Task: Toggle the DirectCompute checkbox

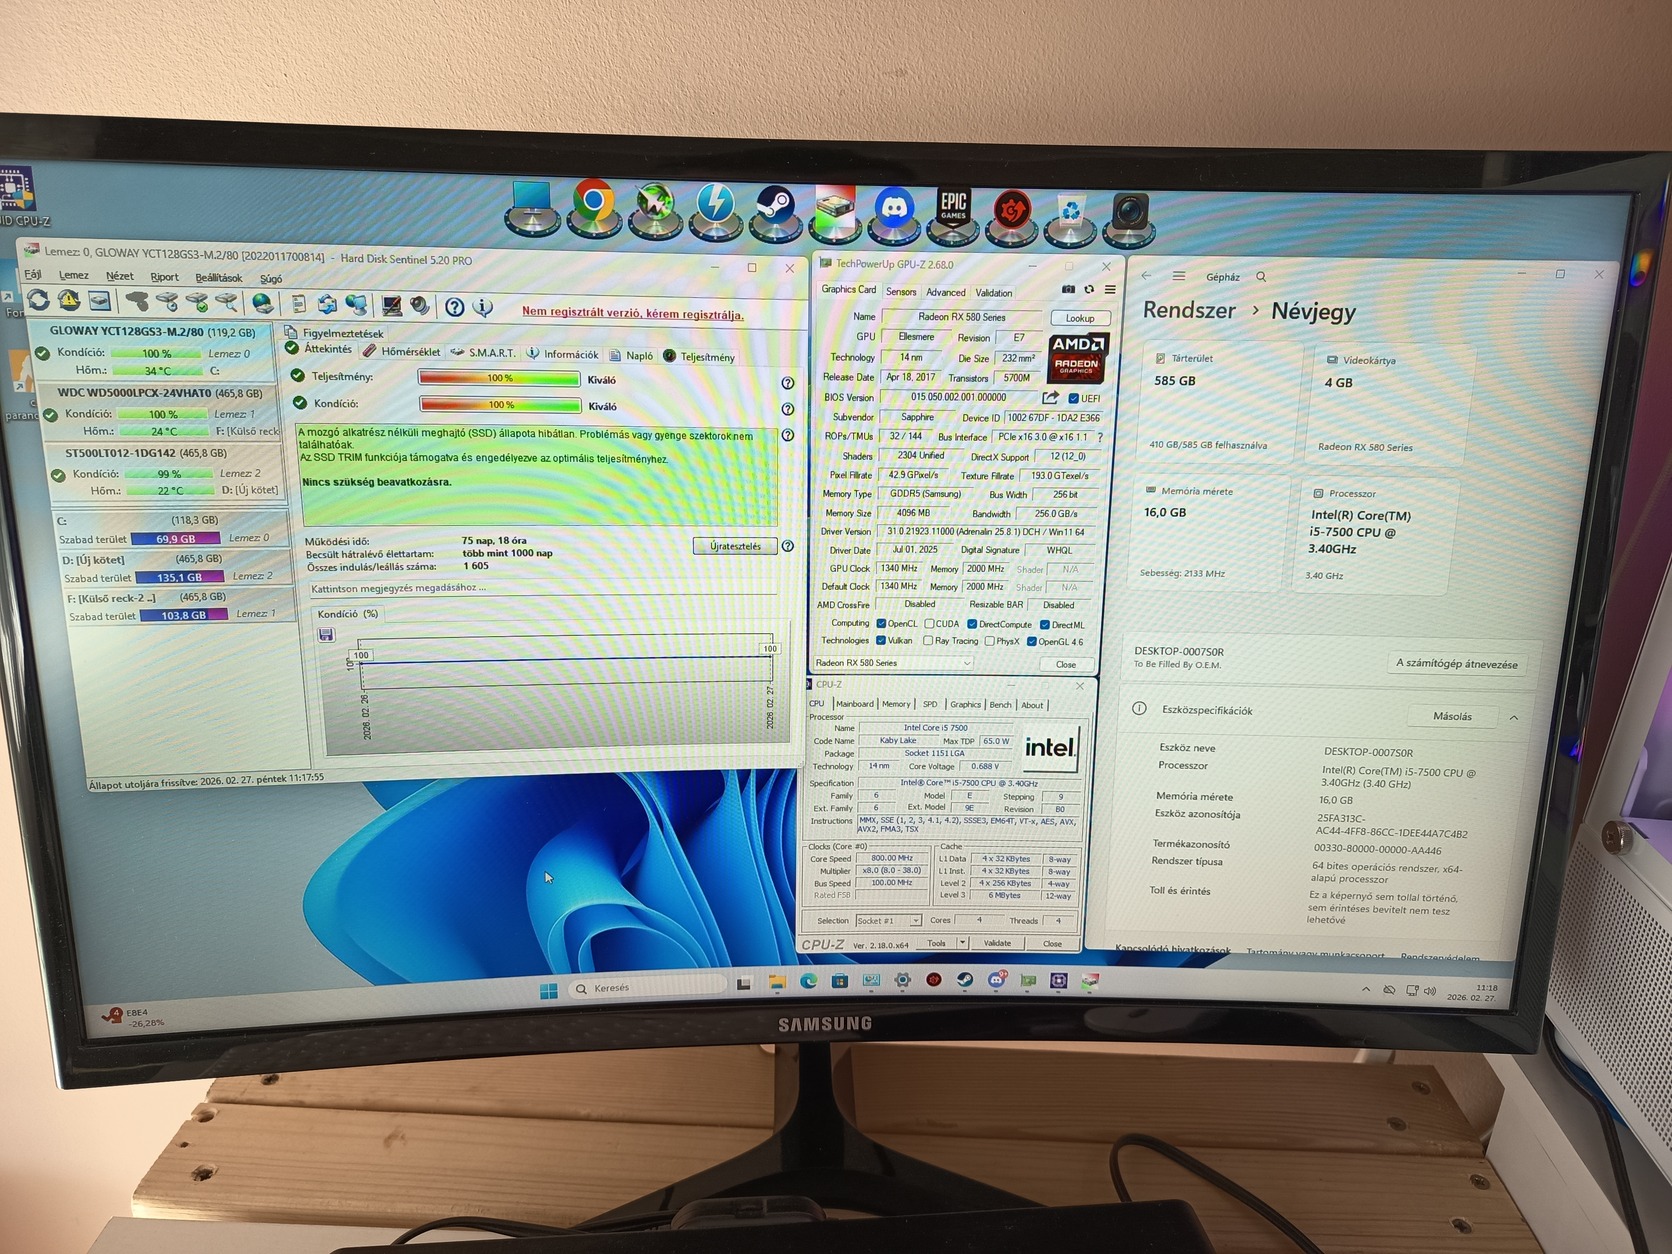Action: tap(972, 624)
